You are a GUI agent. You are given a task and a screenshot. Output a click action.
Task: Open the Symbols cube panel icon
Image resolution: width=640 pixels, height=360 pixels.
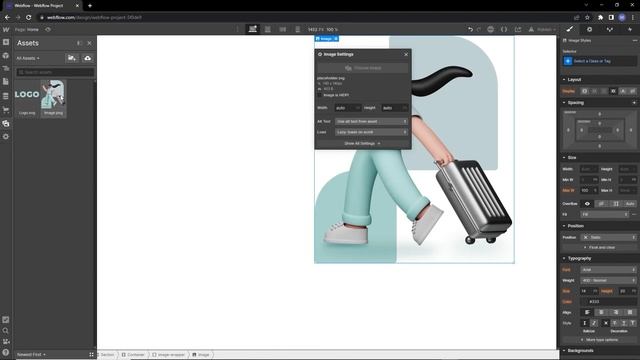click(6, 56)
